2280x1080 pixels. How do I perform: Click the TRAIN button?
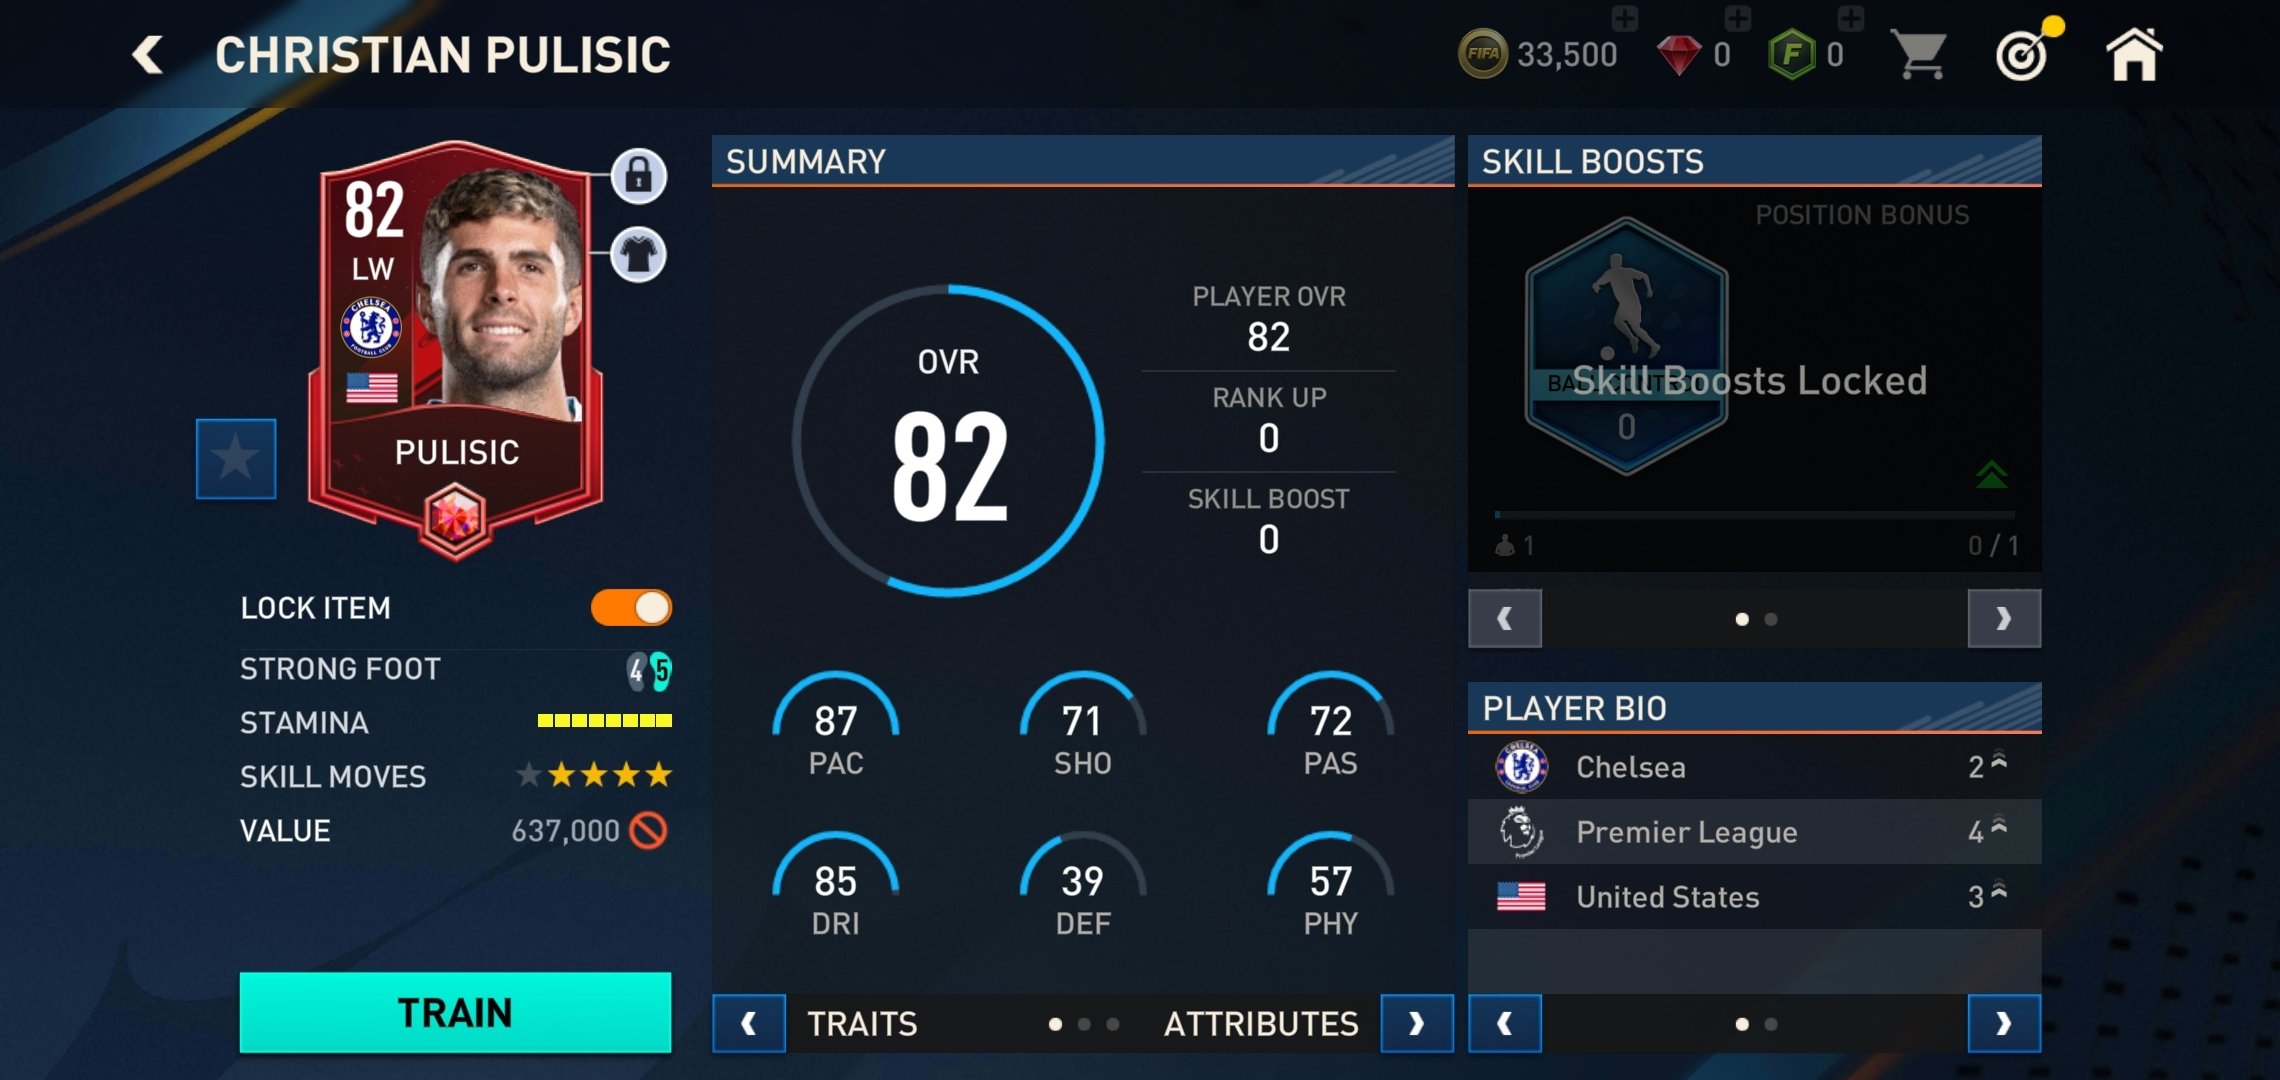pyautogui.click(x=454, y=1013)
